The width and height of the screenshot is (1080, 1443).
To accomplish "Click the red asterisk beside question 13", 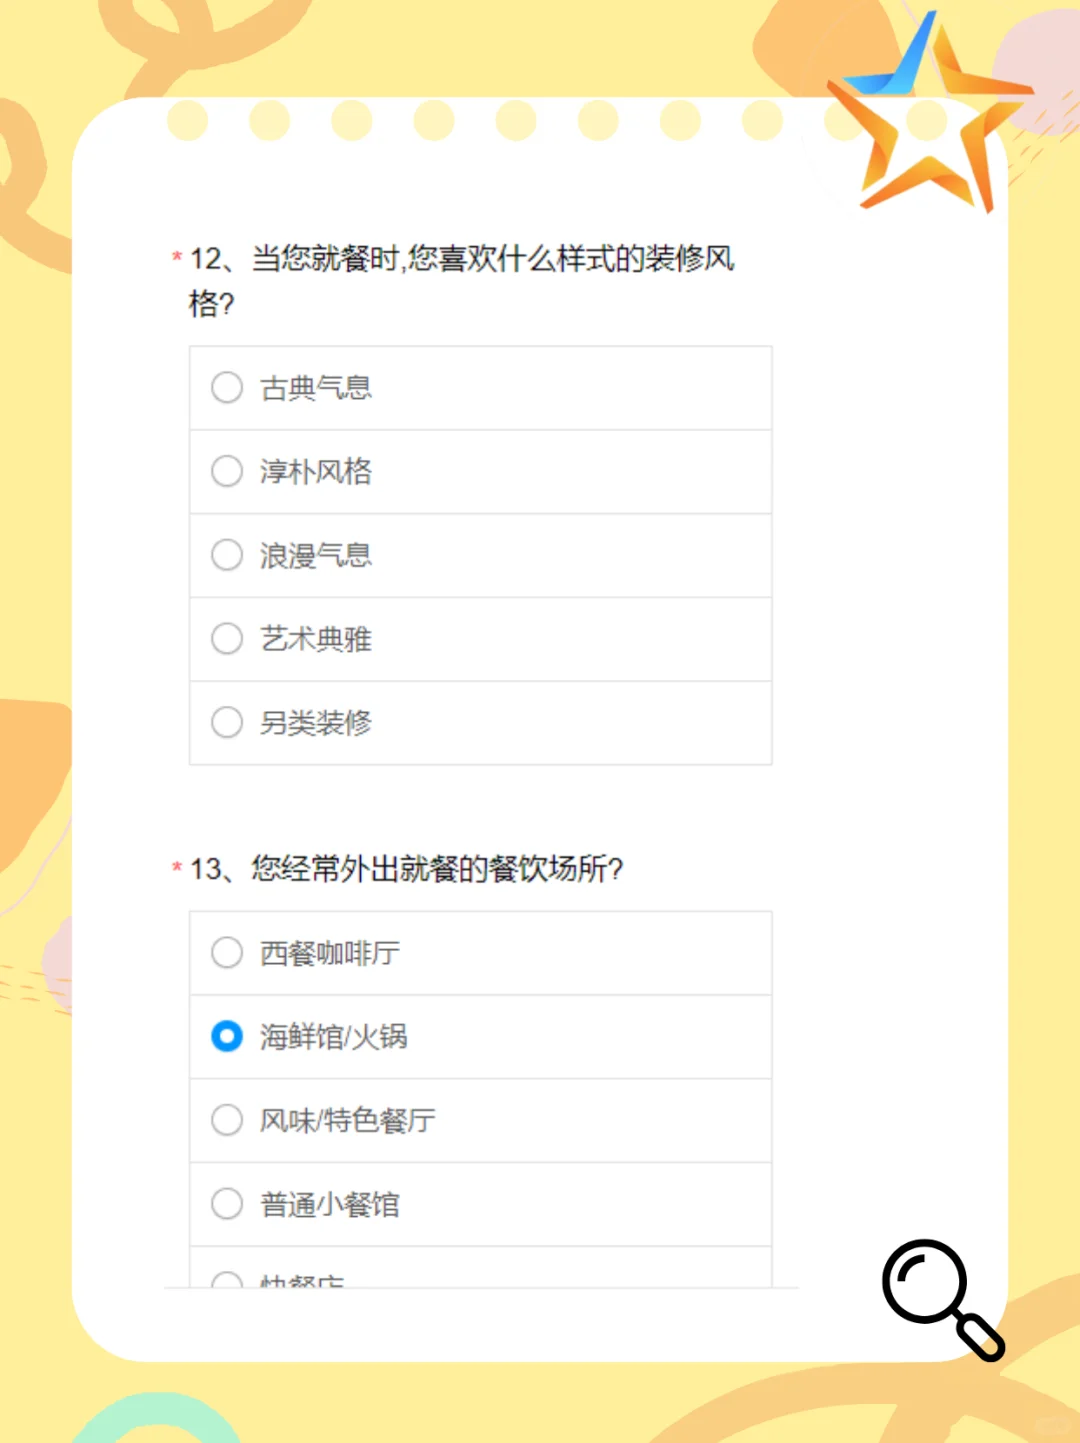I will pyautogui.click(x=177, y=867).
